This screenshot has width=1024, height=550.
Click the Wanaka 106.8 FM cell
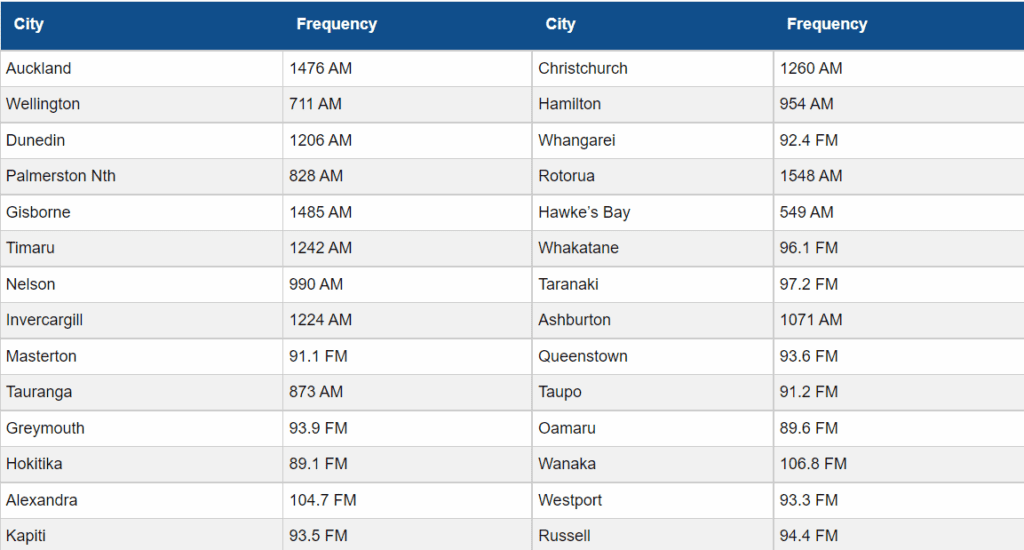(x=813, y=464)
